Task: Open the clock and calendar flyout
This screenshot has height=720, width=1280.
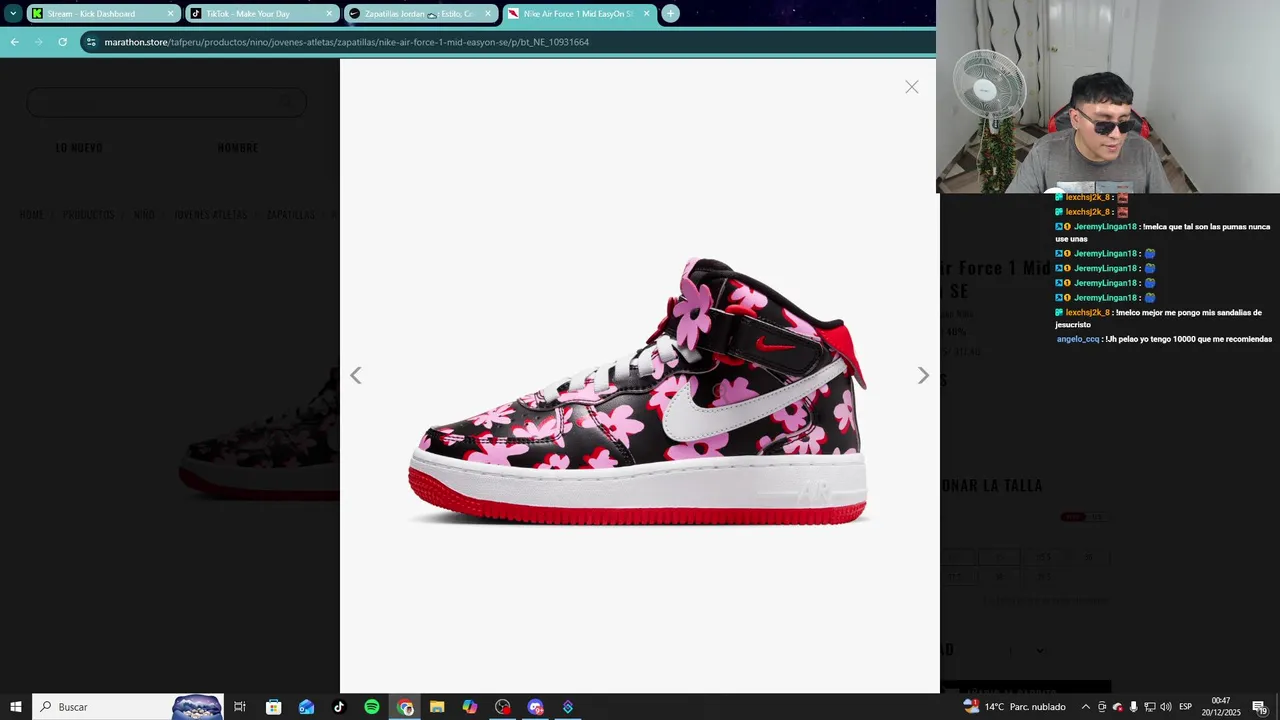Action: tap(1221, 707)
